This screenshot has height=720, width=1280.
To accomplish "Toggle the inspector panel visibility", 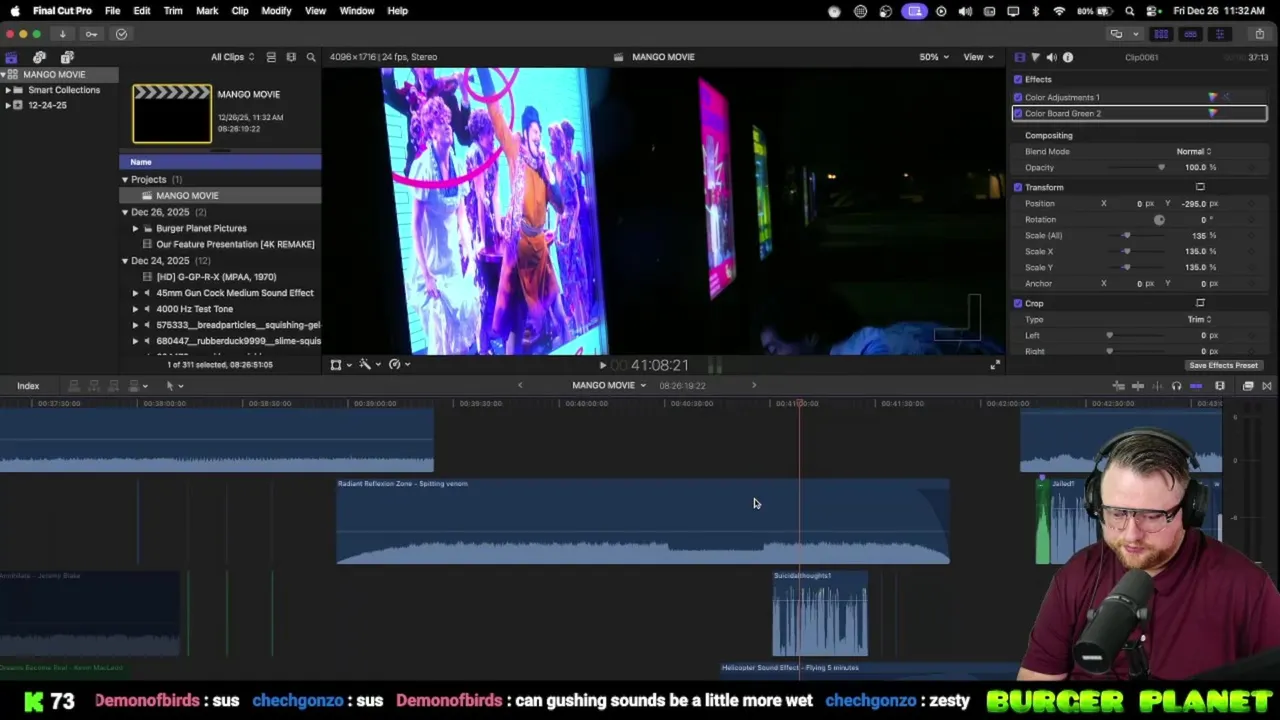I will click(1219, 34).
